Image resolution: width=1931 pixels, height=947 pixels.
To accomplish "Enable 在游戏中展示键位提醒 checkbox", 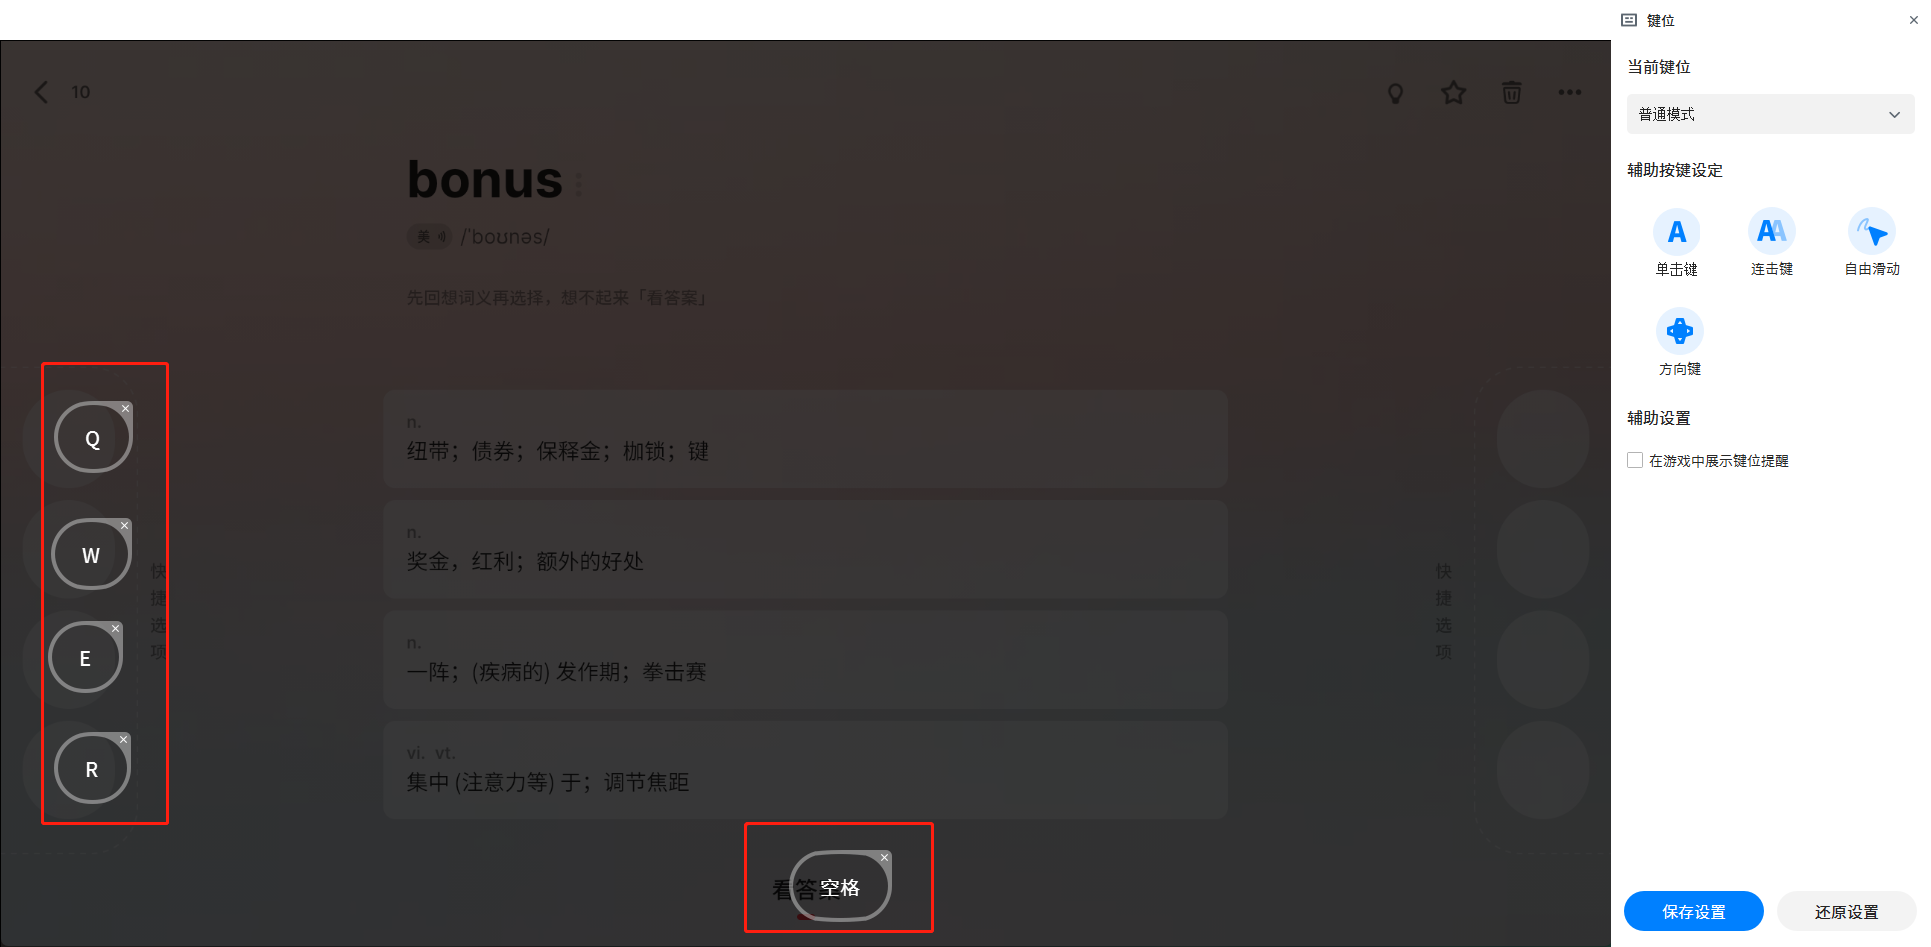I will pyautogui.click(x=1635, y=460).
